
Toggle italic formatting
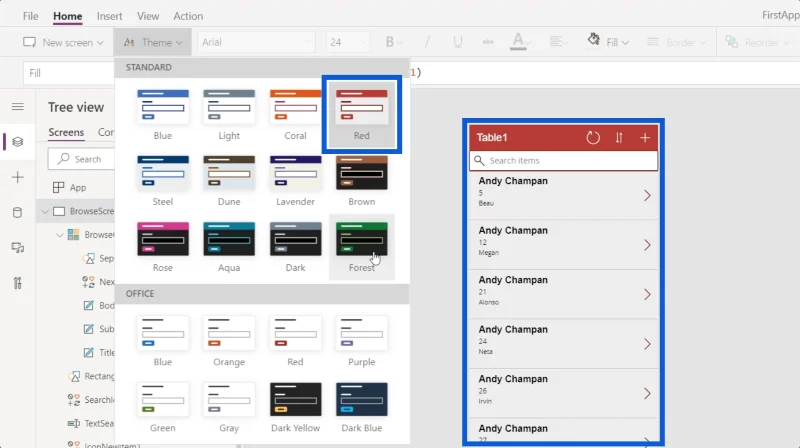(x=427, y=42)
